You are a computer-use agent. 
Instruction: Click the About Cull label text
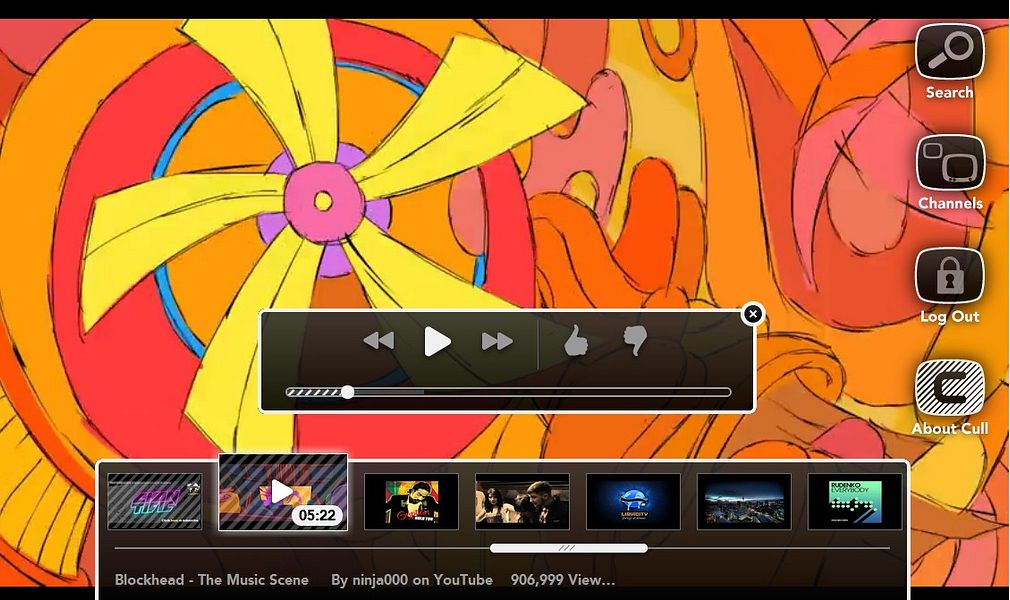point(949,428)
